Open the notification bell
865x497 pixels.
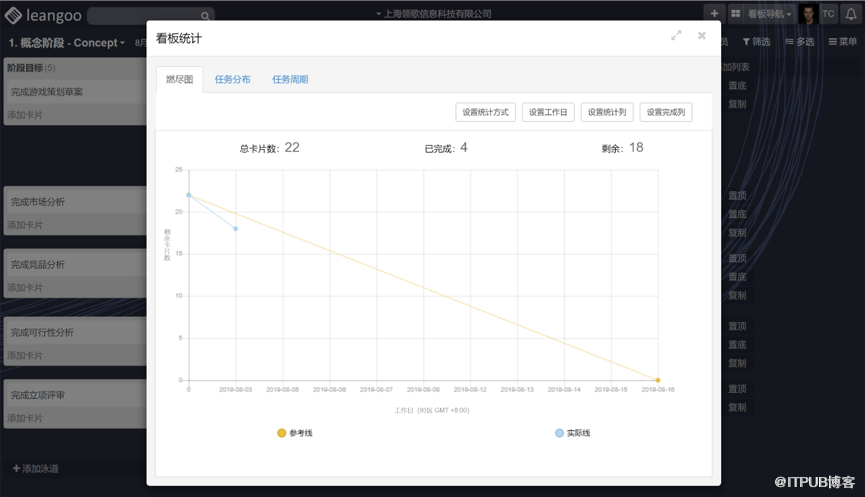851,14
